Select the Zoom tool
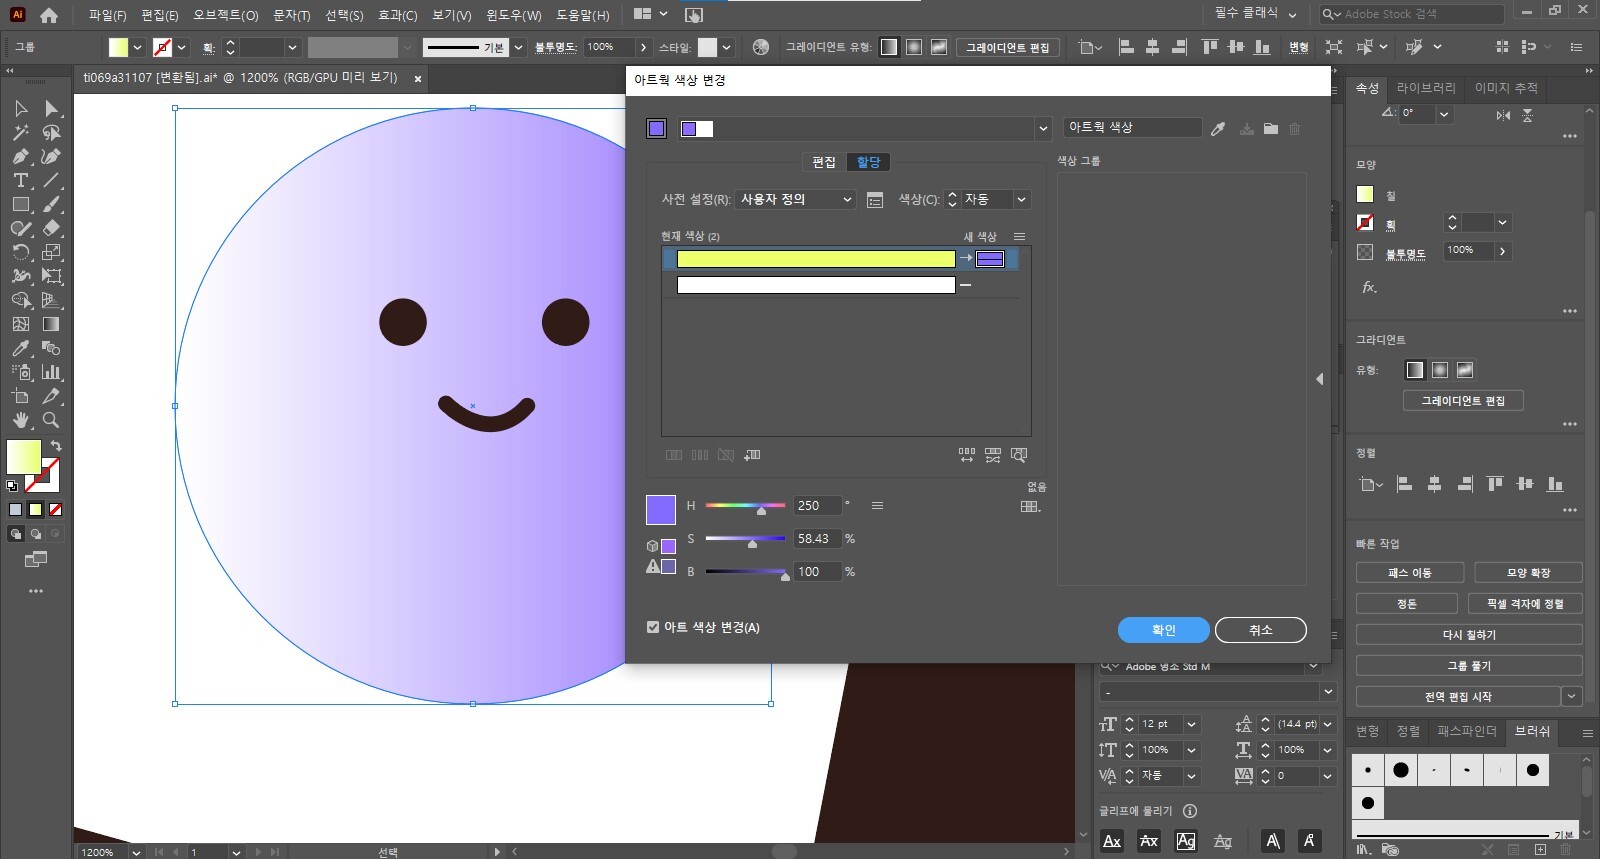The image size is (1600, 859). [x=51, y=420]
